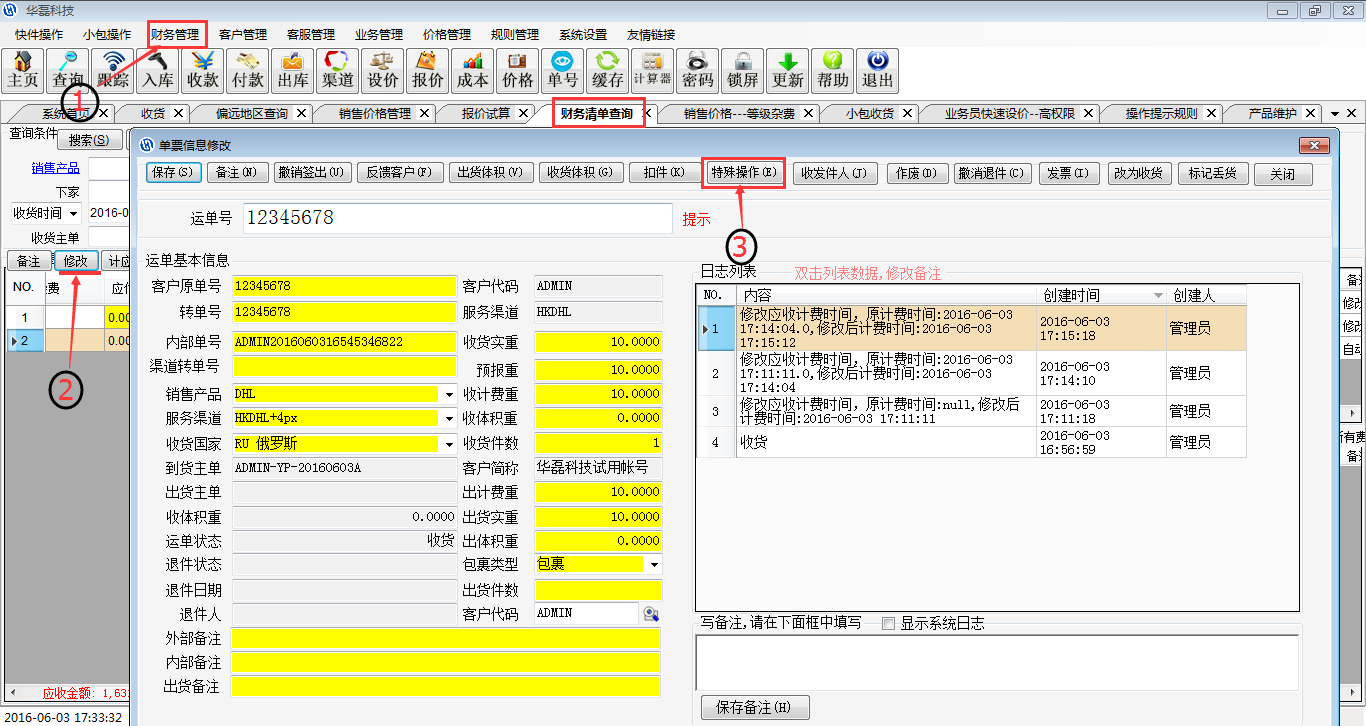Image resolution: width=1366 pixels, height=726 pixels.
Task: Open the 财务管理 menu
Action: [x=175, y=34]
